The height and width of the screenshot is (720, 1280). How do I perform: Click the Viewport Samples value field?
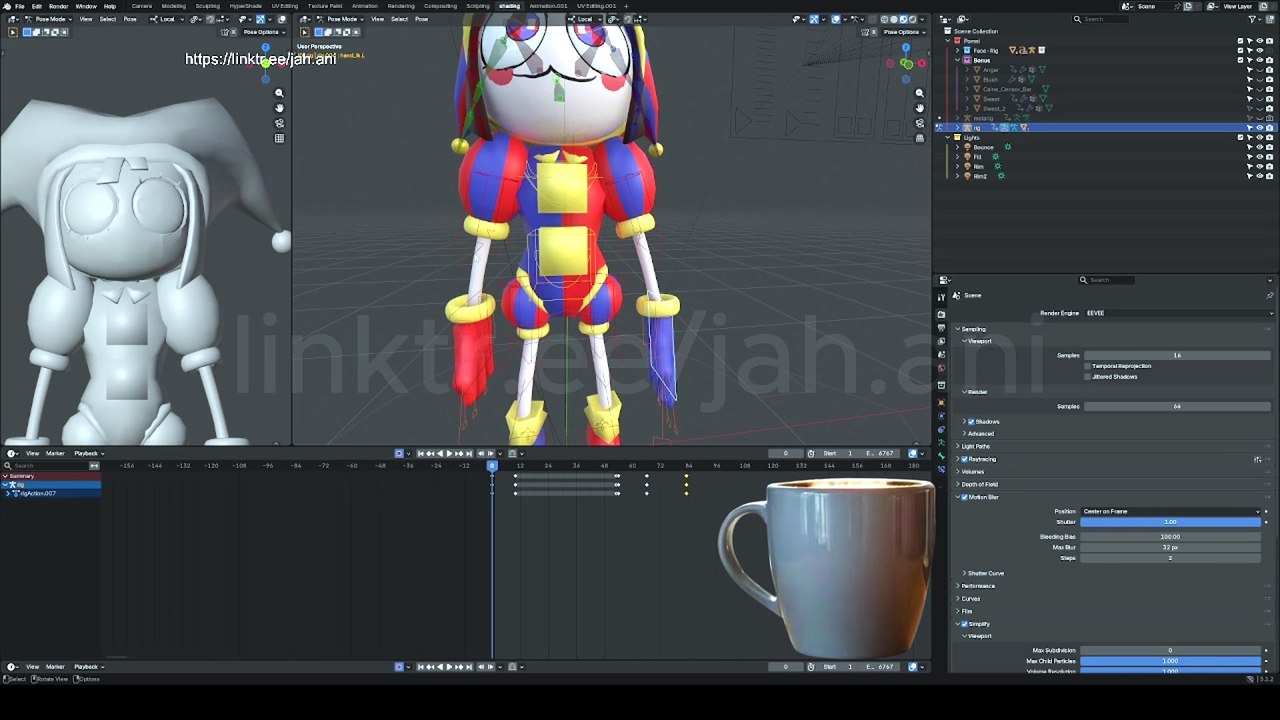point(1178,355)
